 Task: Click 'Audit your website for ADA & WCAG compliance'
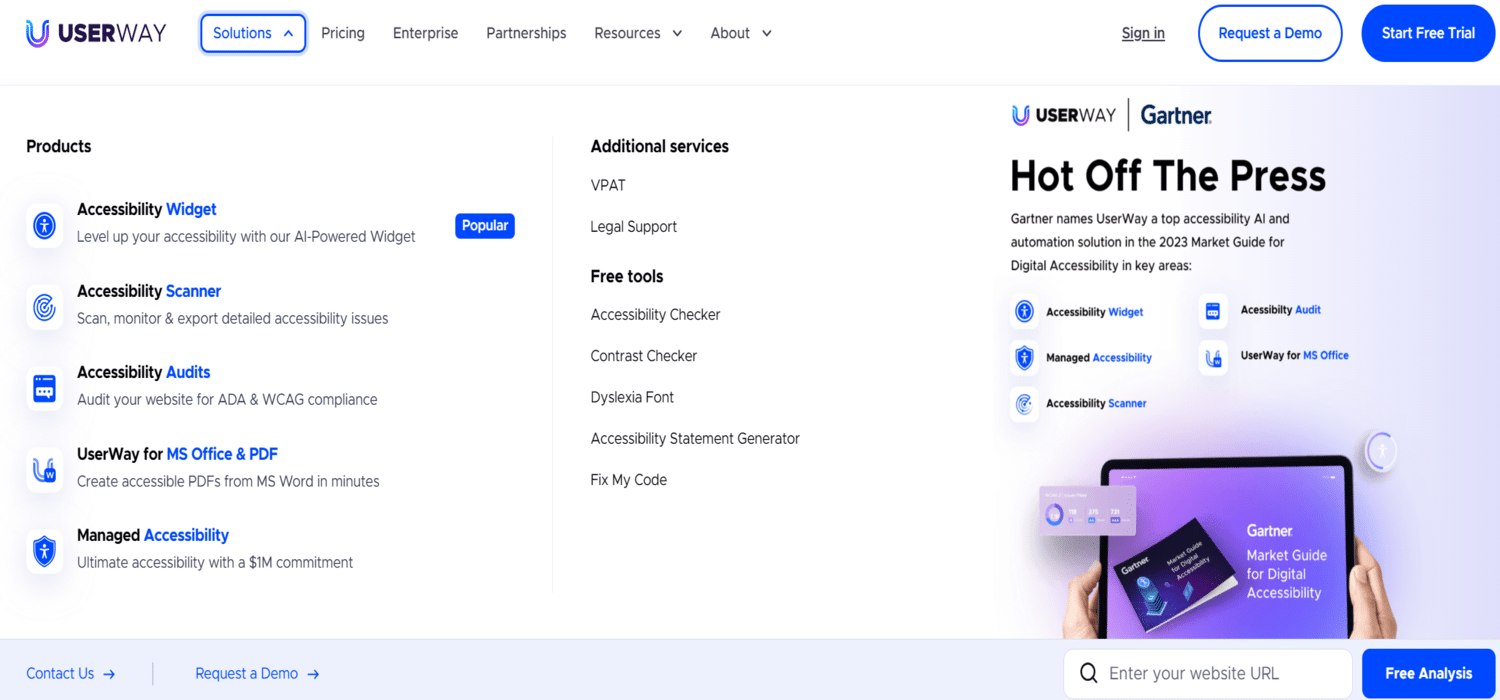pos(227,399)
